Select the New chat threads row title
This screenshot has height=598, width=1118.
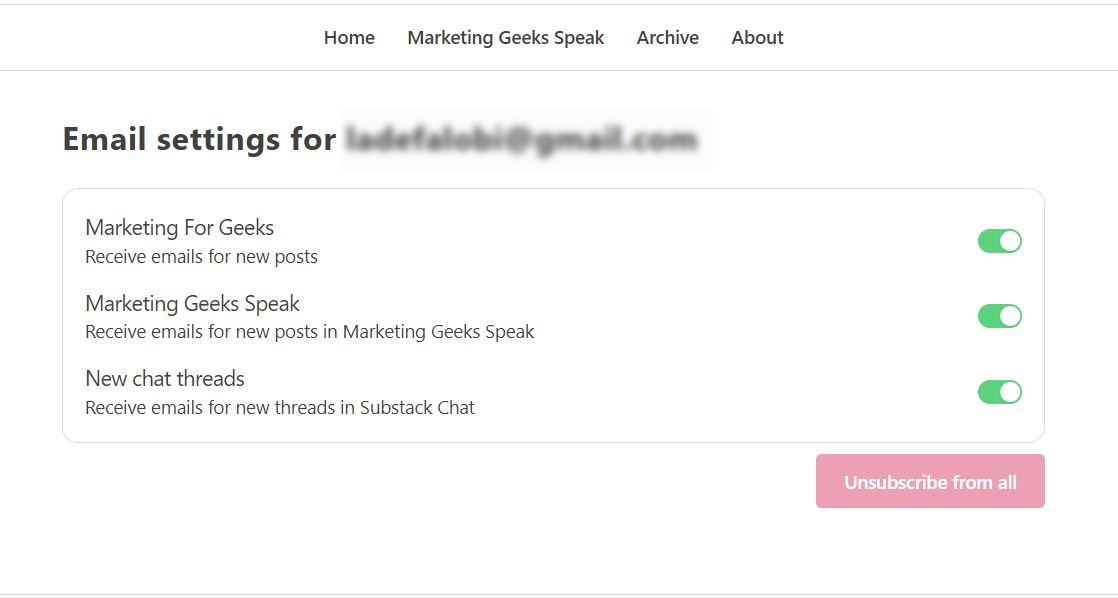click(x=164, y=378)
